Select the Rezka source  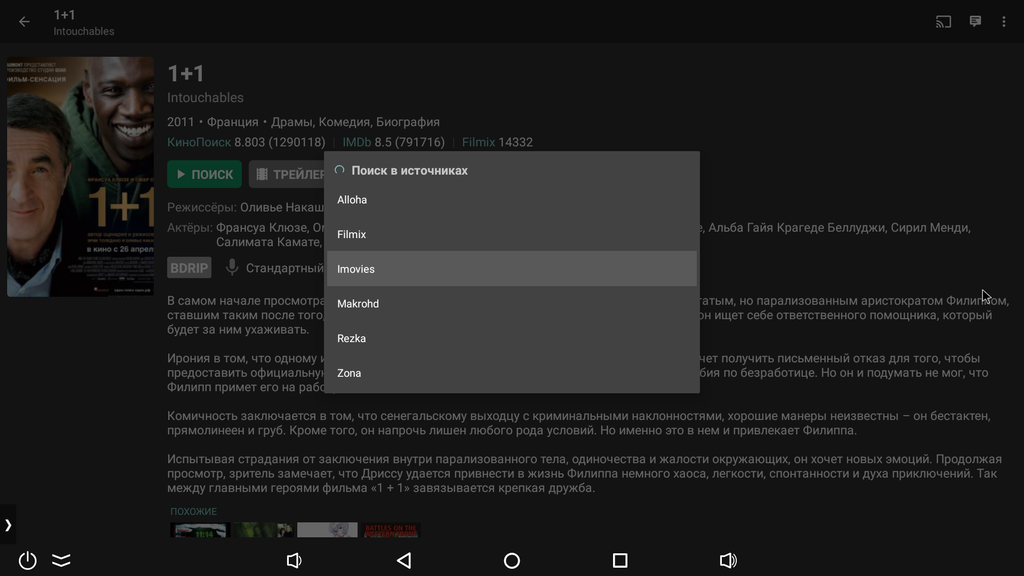tap(512, 338)
